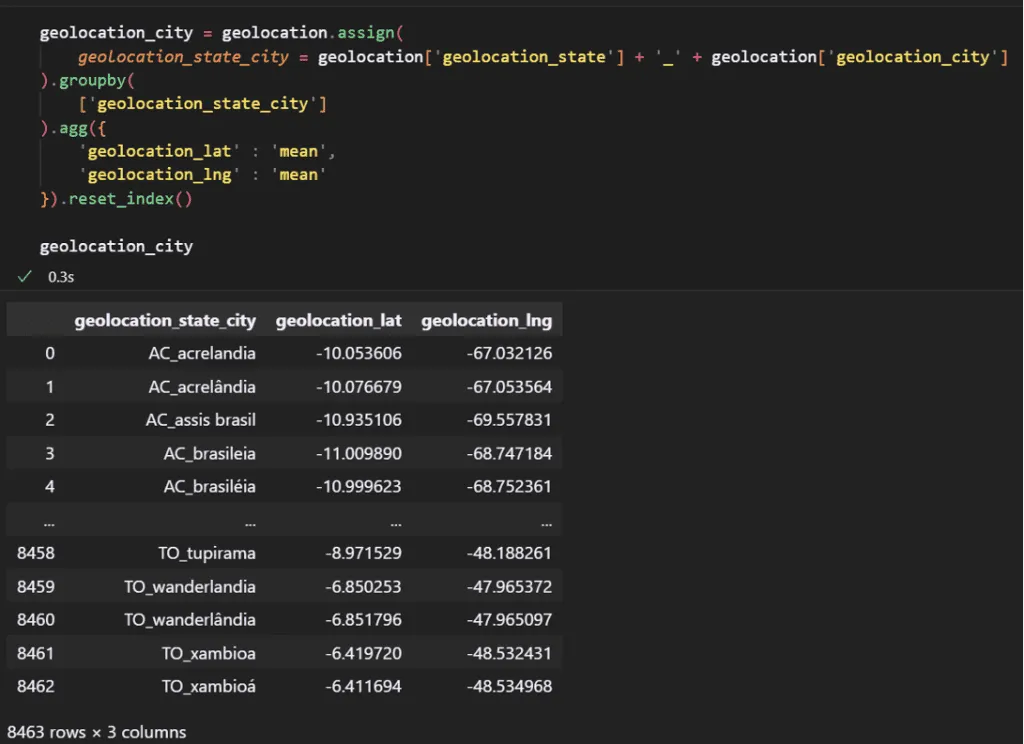Click the green cell execution success checkmark
The height and width of the screenshot is (744, 1024).
pos(24,276)
